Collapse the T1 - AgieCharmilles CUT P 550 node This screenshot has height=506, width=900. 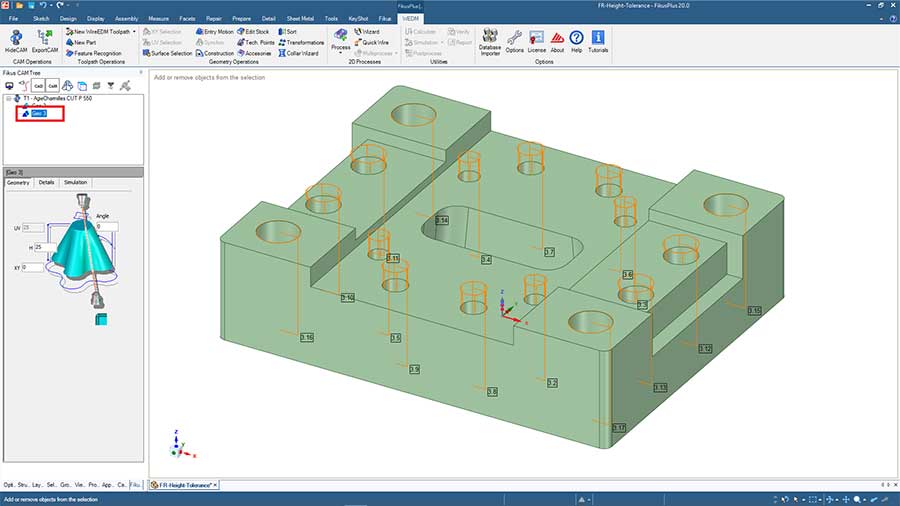click(8, 99)
